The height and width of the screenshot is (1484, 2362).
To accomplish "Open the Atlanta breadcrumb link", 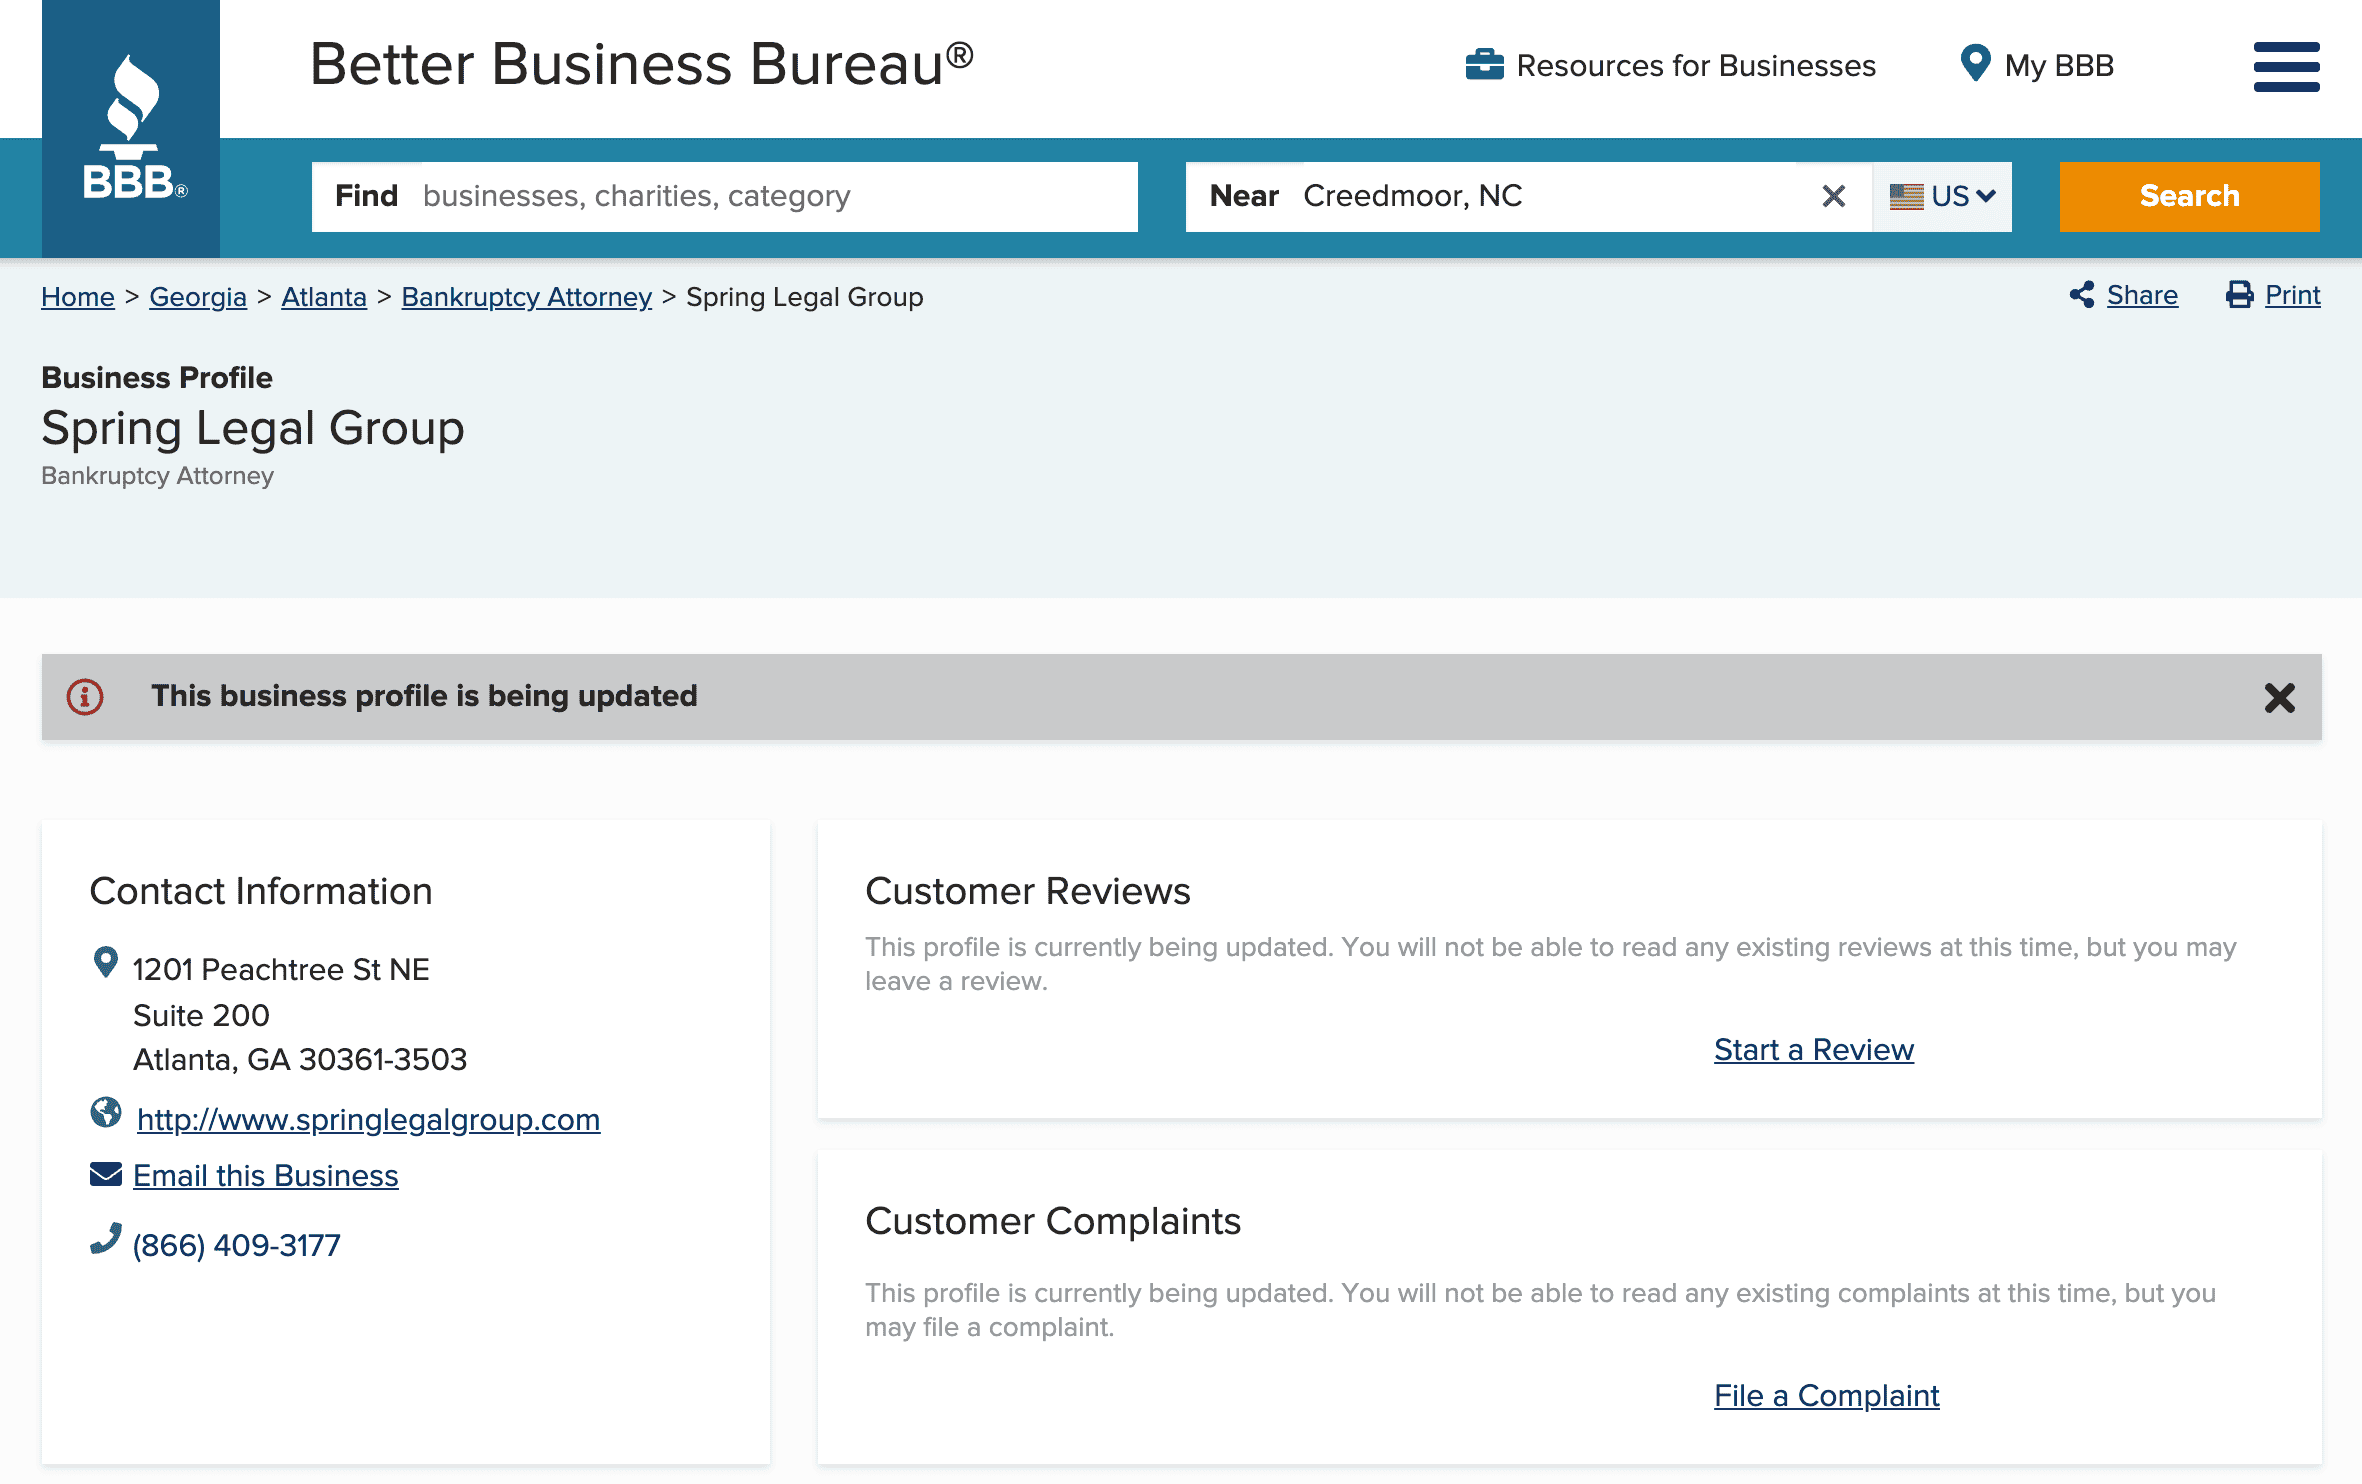I will click(324, 297).
